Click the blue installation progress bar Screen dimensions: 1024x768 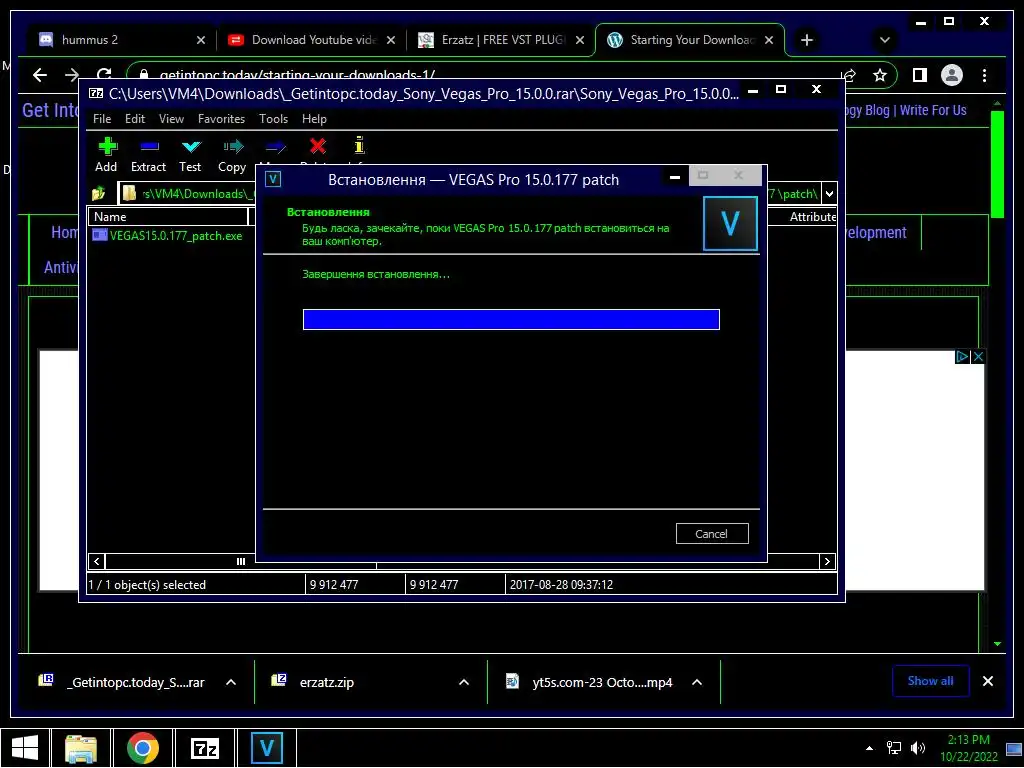click(x=511, y=319)
